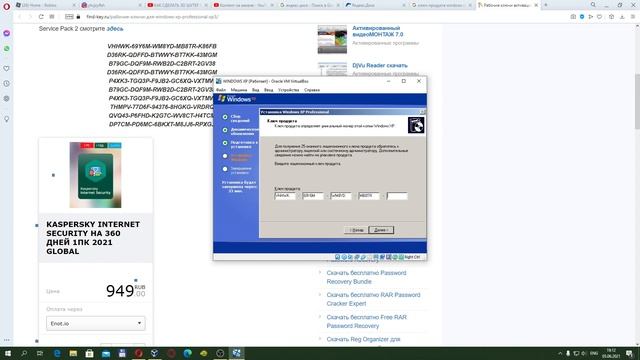
Task: Open Mail app on the taskbar
Action: pos(106,353)
